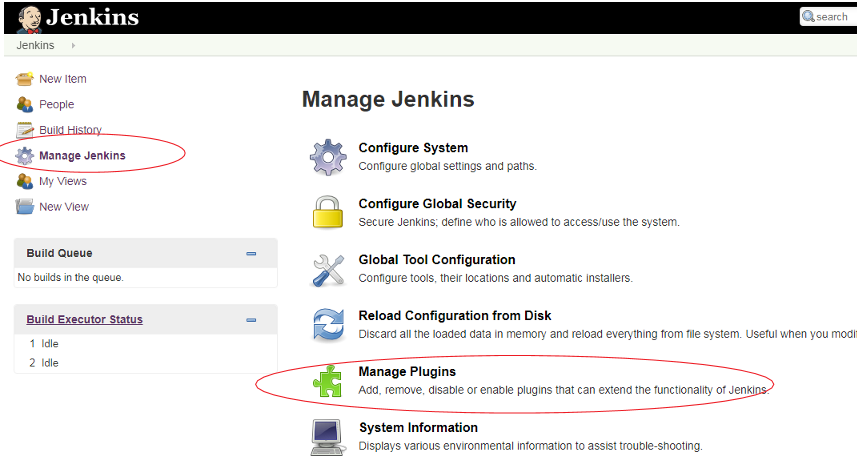The height and width of the screenshot is (468, 857).
Task: Open Global Tool Configuration
Action: click(x=437, y=260)
